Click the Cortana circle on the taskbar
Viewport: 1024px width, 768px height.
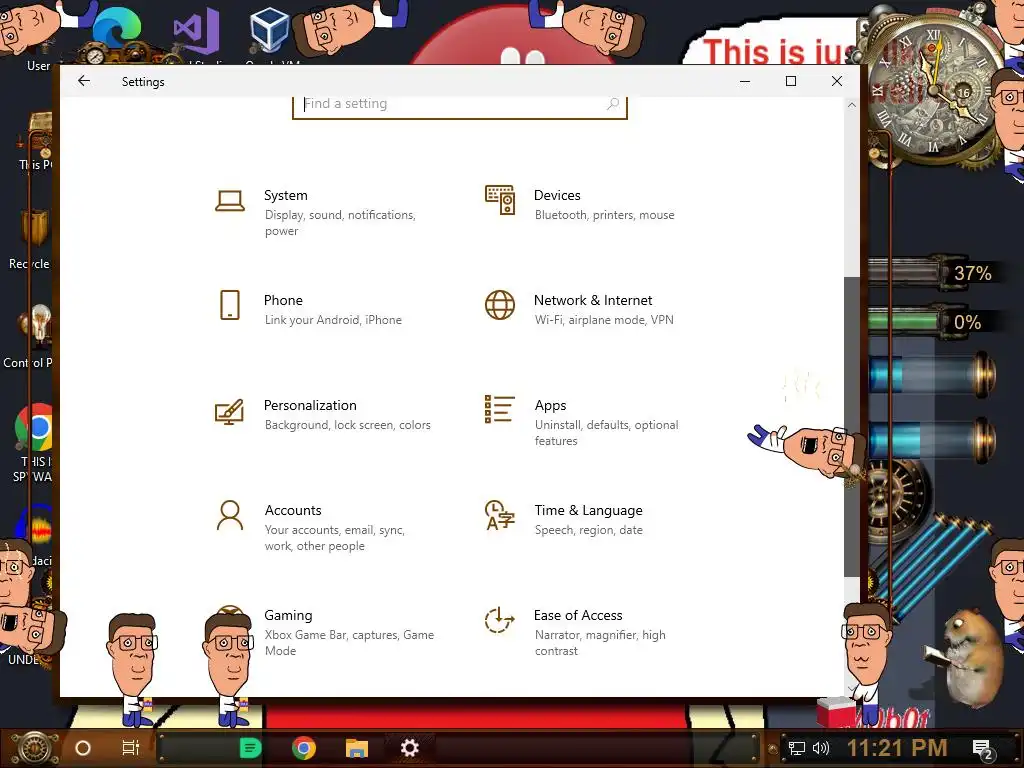click(83, 748)
